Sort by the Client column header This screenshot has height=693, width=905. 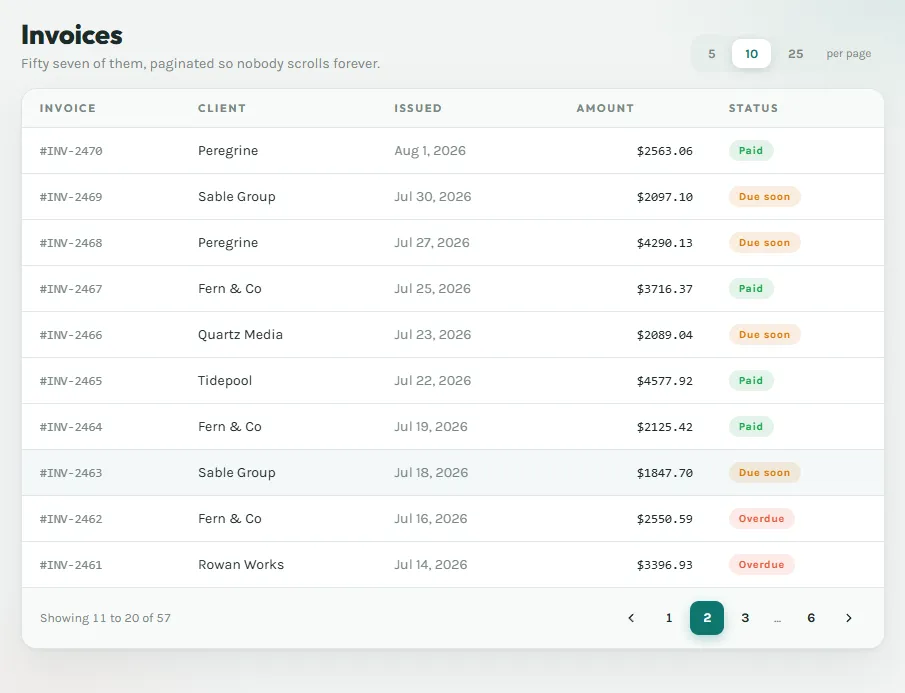pyautogui.click(x=222, y=108)
